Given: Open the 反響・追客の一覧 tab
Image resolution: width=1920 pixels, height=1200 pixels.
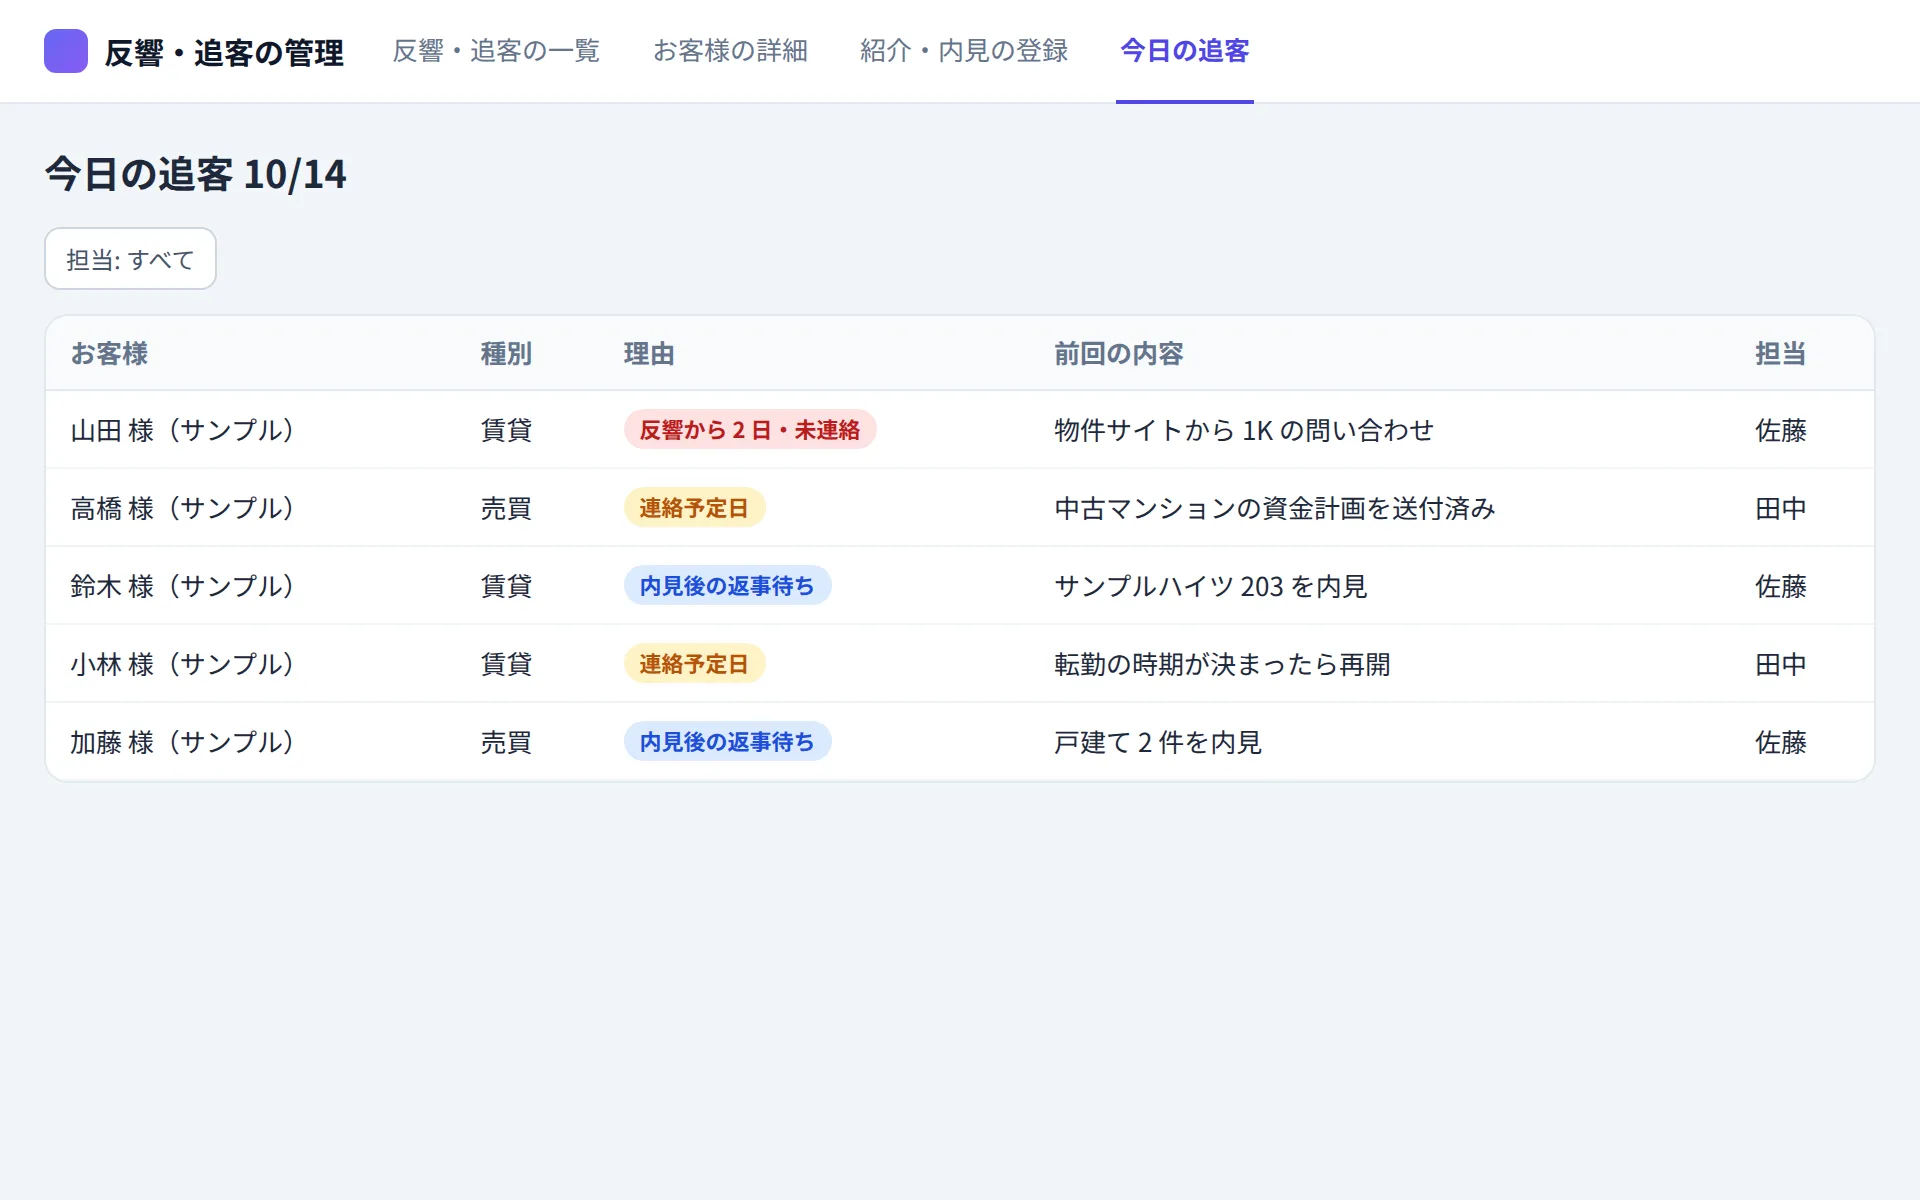Looking at the screenshot, I should 496,51.
